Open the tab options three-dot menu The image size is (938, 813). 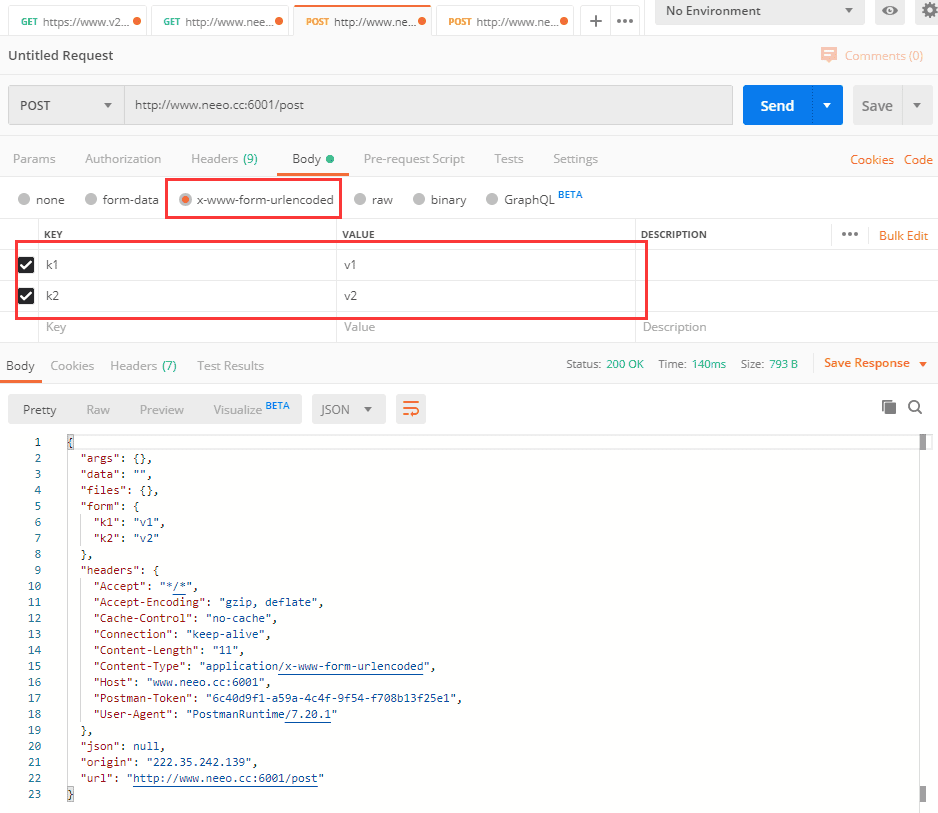pos(625,22)
